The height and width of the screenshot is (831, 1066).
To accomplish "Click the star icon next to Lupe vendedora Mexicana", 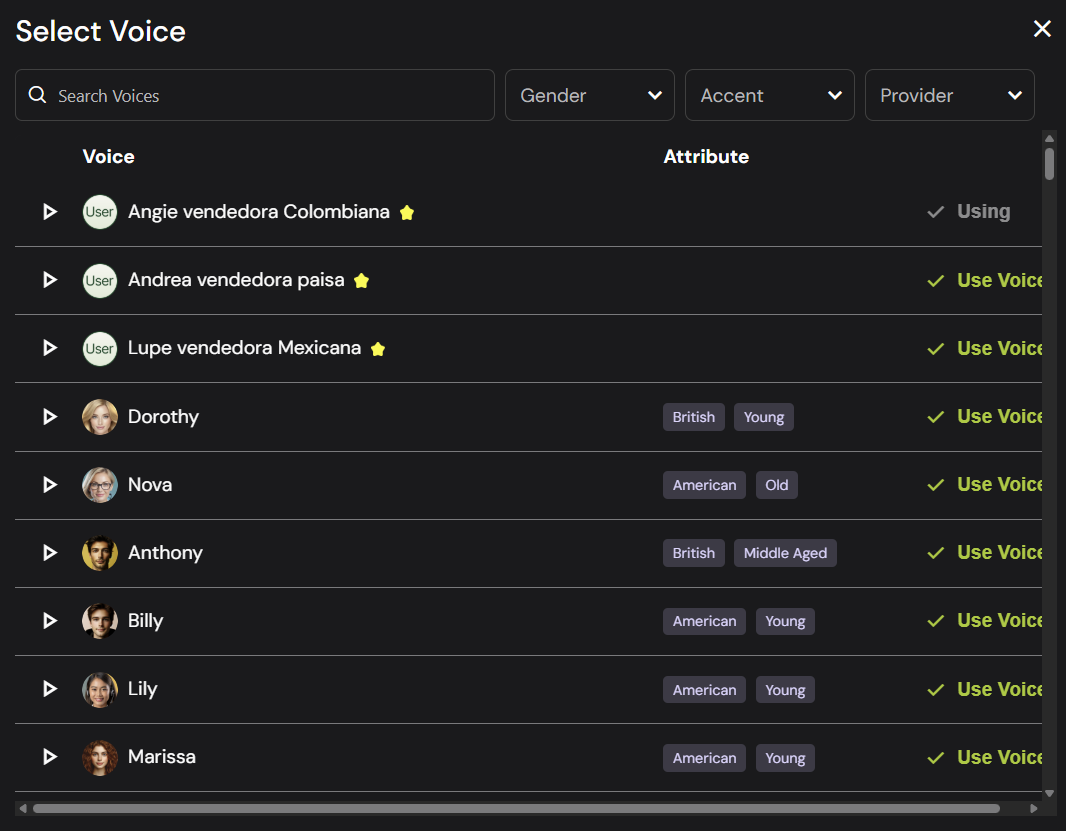I will coord(378,349).
